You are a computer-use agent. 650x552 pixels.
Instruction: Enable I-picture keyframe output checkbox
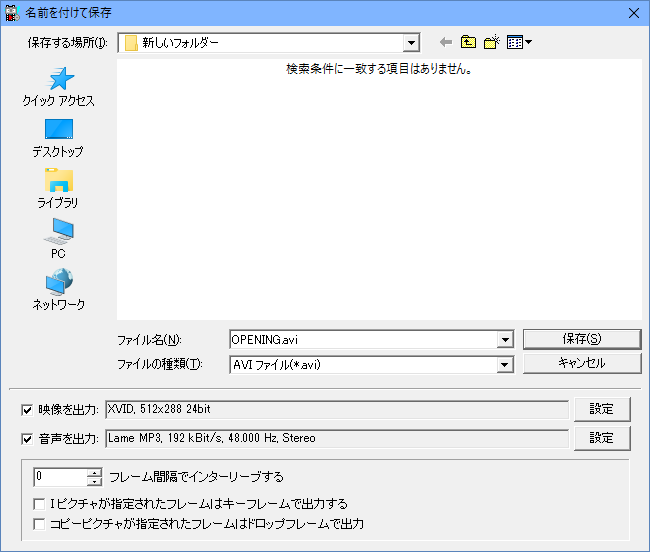(39, 504)
